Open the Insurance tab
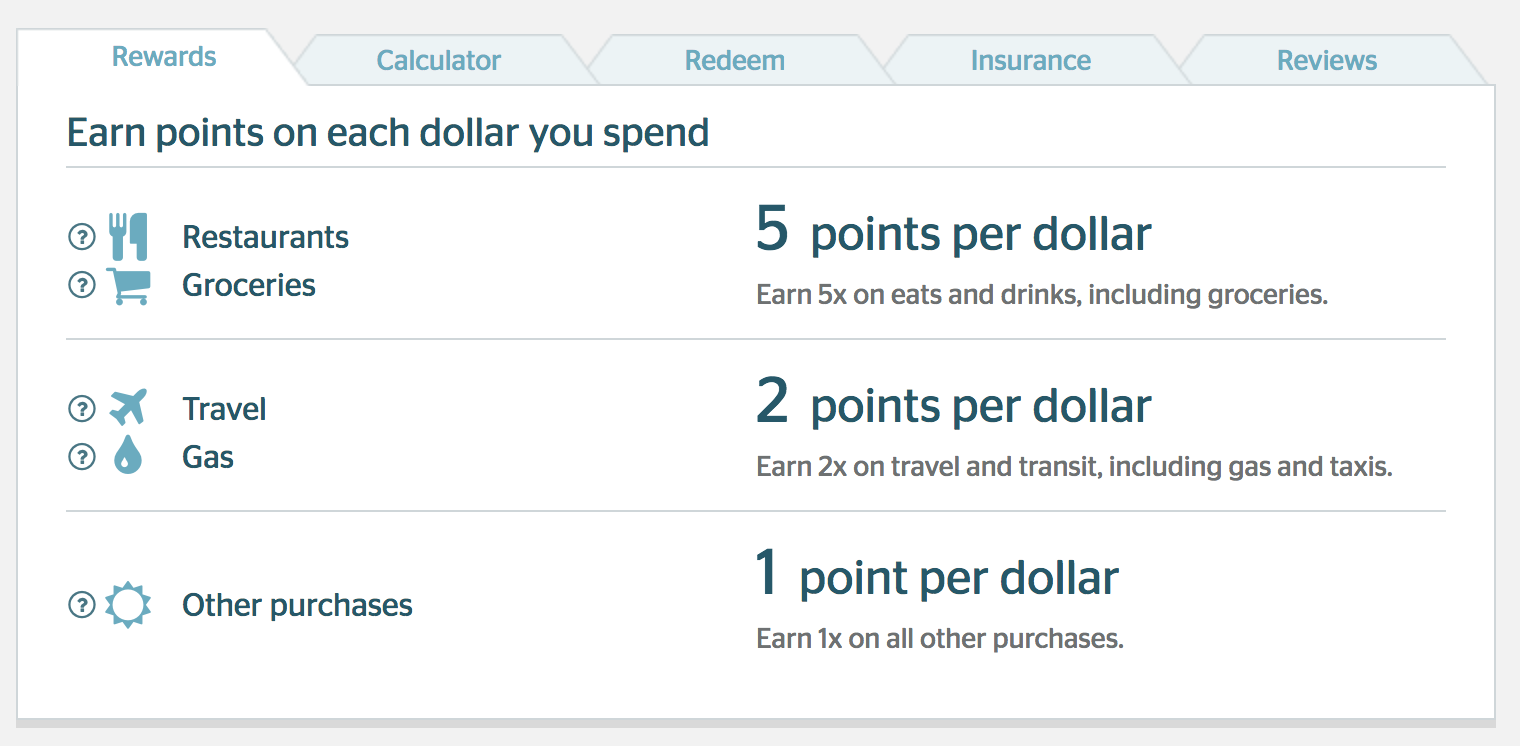This screenshot has width=1520, height=746. [x=1030, y=60]
